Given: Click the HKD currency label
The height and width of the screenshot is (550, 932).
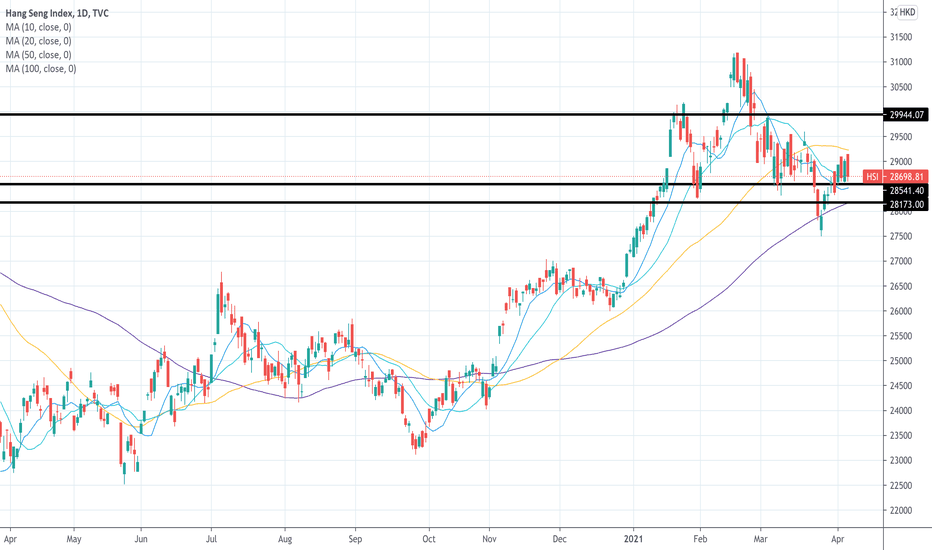Looking at the screenshot, I should 907,12.
